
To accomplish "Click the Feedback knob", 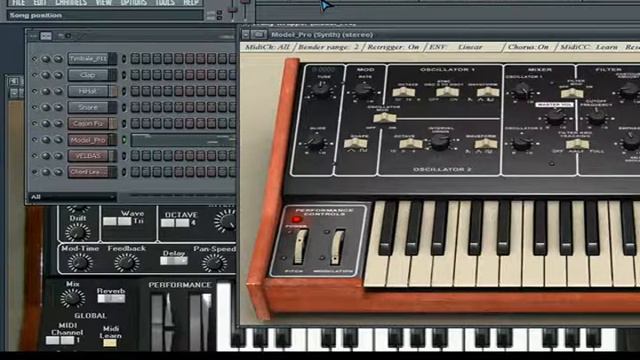I will click(x=126, y=263).
